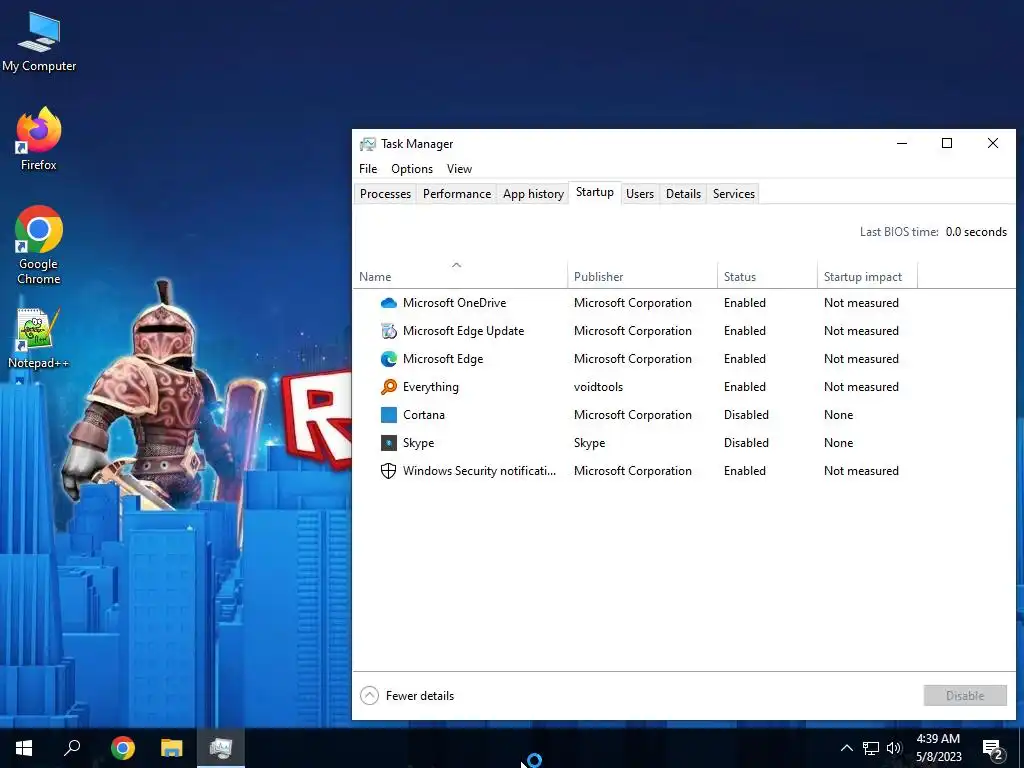The width and height of the screenshot is (1024, 768).
Task: Collapse Task Manager with Fewer details
Action: [407, 696]
